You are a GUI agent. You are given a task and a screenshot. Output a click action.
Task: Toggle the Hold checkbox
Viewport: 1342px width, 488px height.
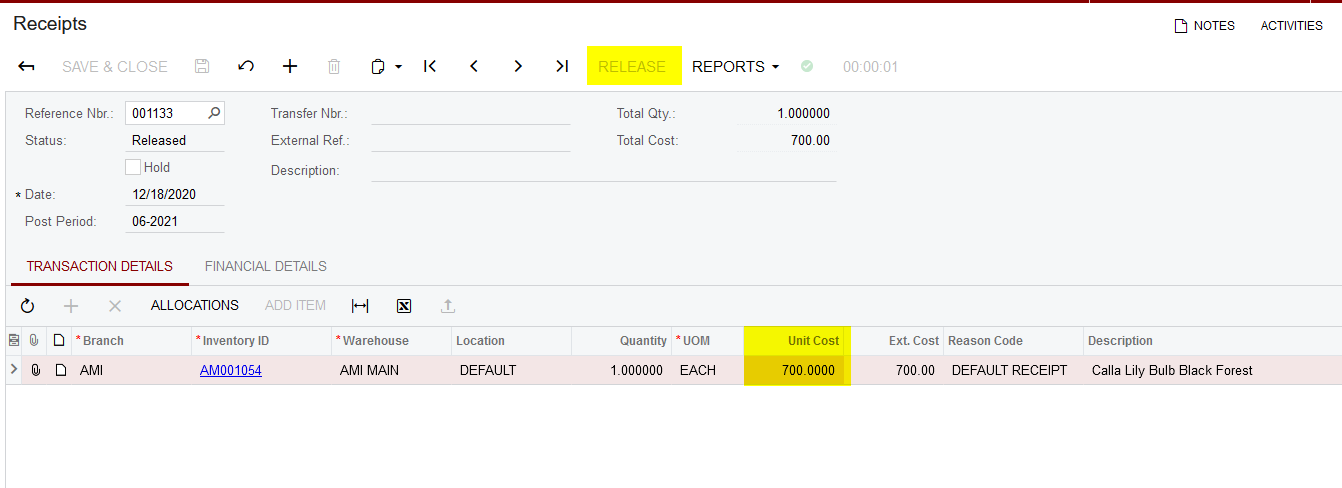click(x=133, y=168)
